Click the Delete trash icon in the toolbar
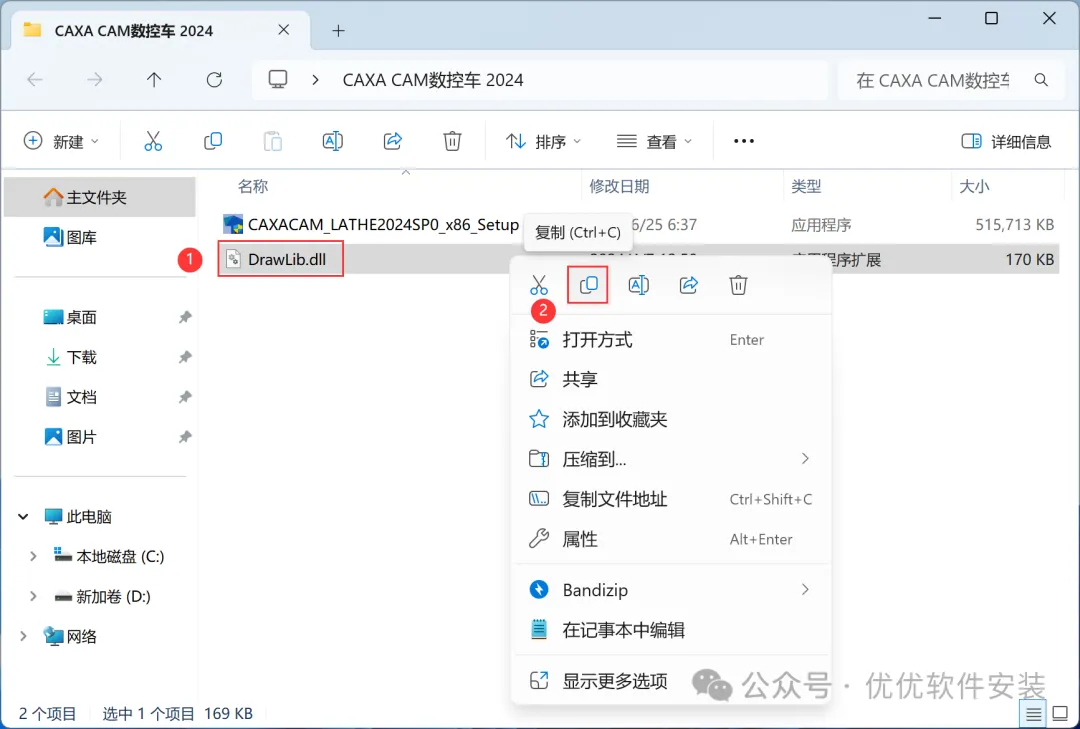 tap(452, 141)
